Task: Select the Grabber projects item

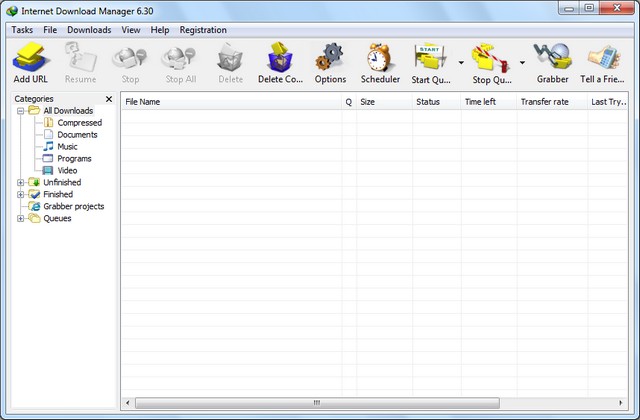Action: pyautogui.click(x=73, y=206)
